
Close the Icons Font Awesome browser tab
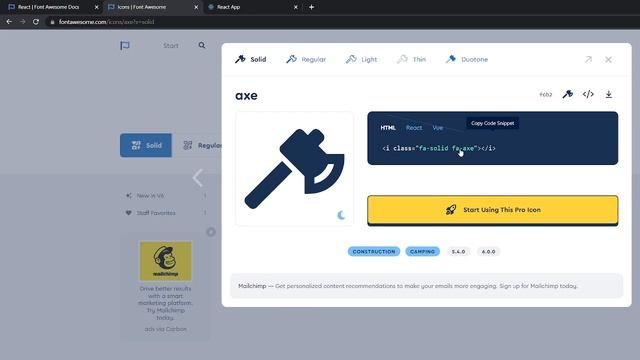[196, 7]
